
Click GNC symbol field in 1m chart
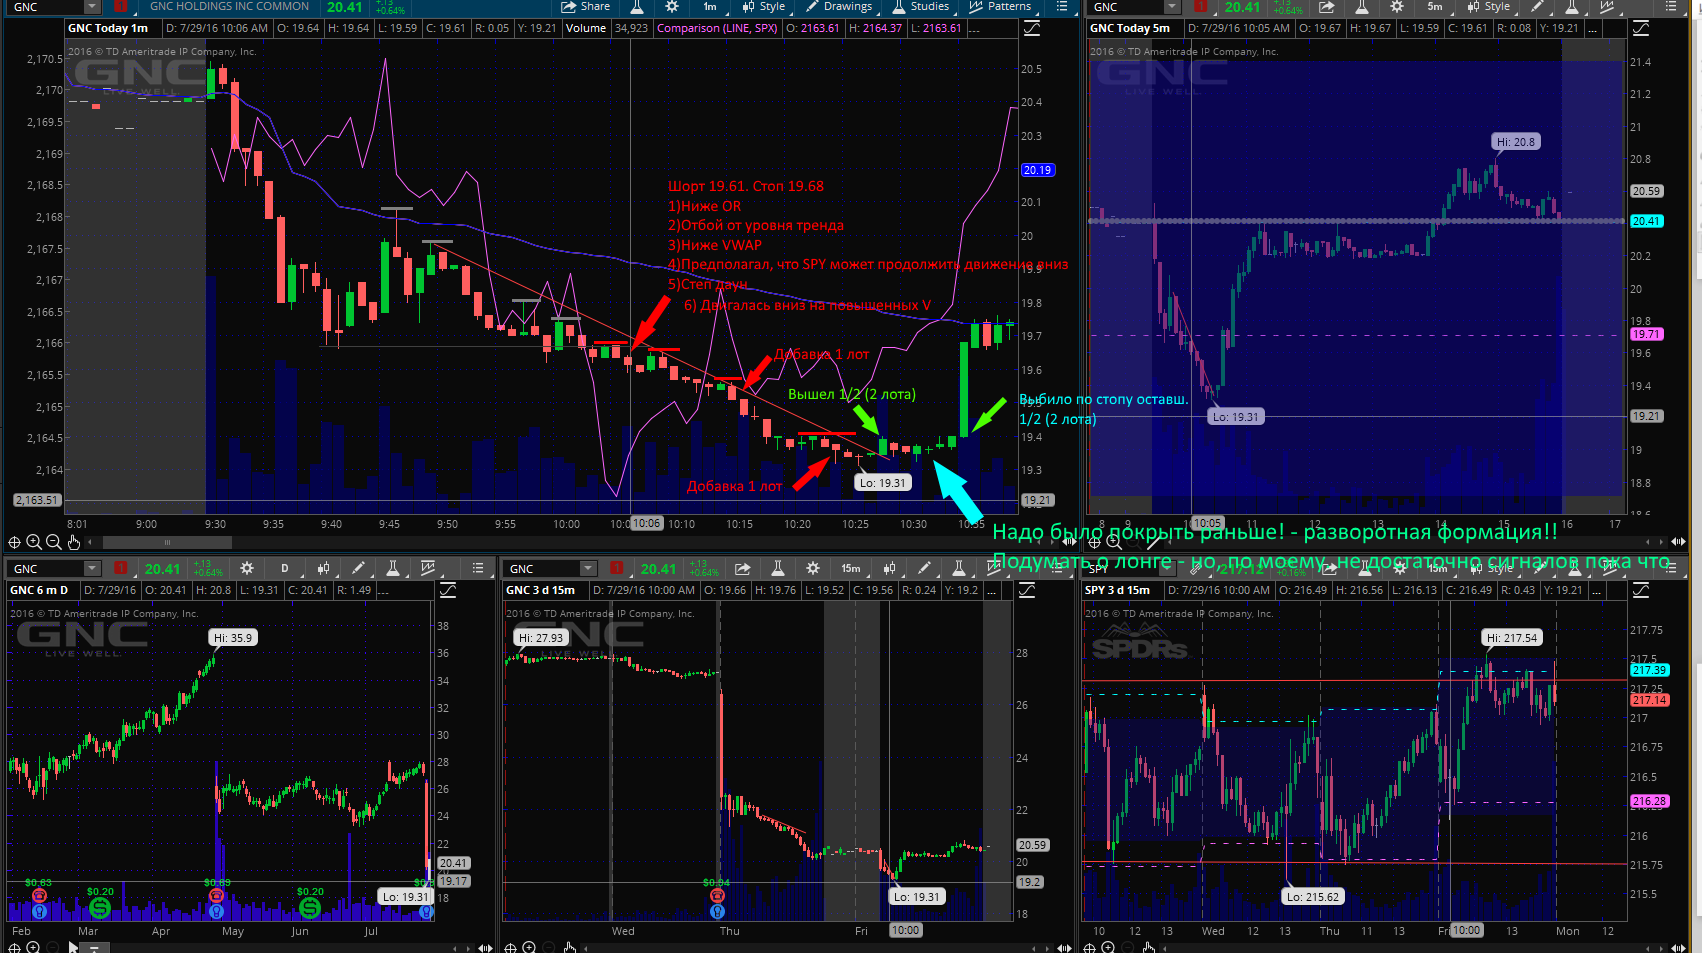point(46,6)
